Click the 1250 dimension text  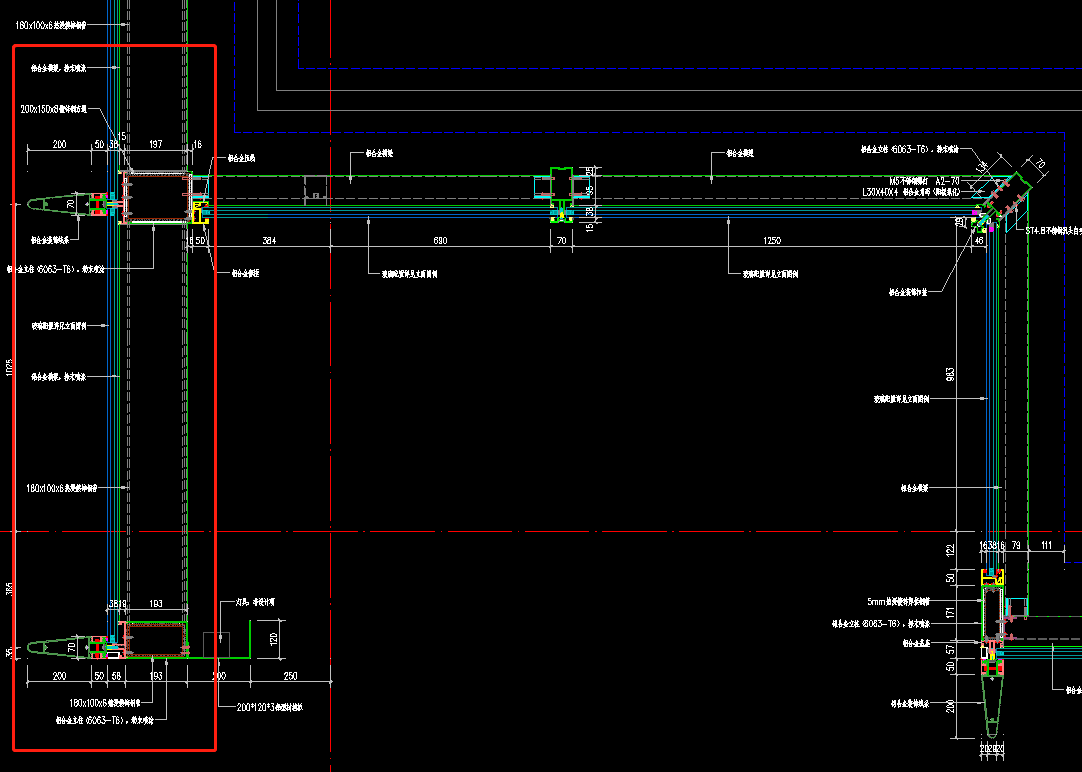[x=771, y=241]
